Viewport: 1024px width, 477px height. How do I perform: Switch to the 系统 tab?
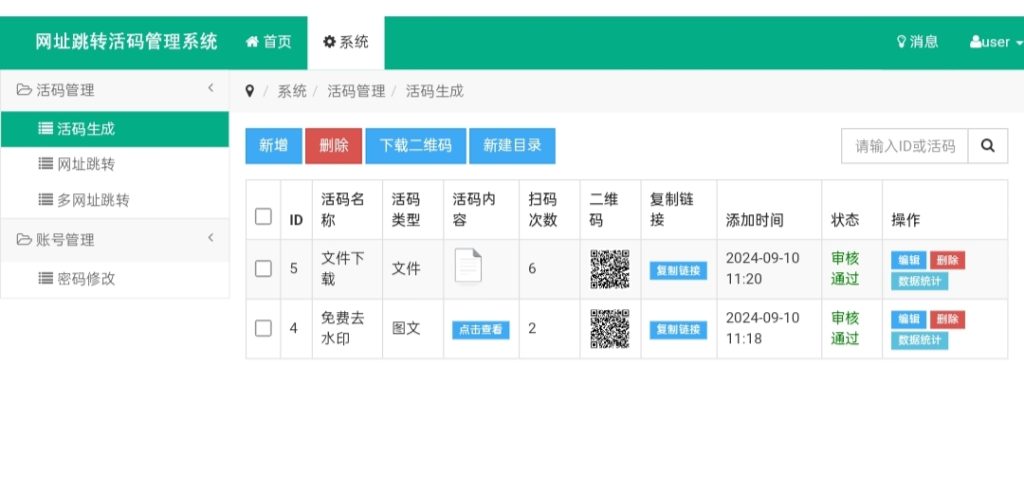point(346,42)
